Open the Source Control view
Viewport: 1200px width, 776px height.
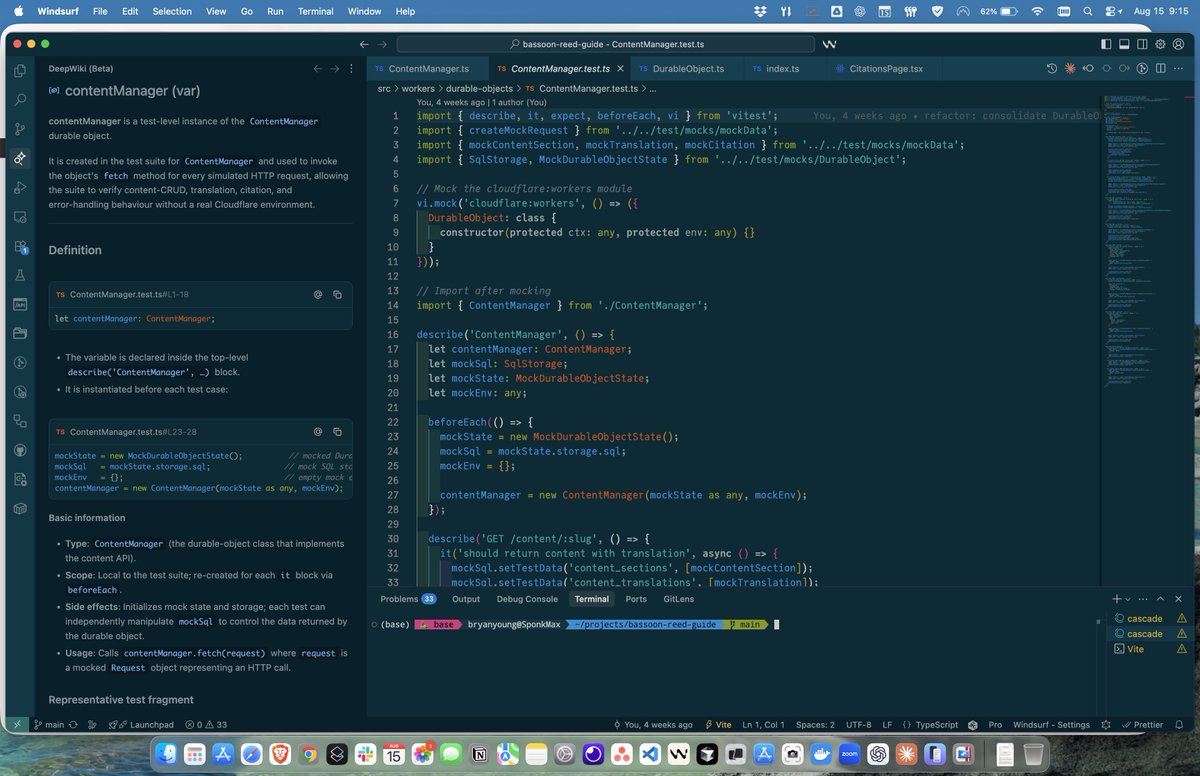(20, 129)
